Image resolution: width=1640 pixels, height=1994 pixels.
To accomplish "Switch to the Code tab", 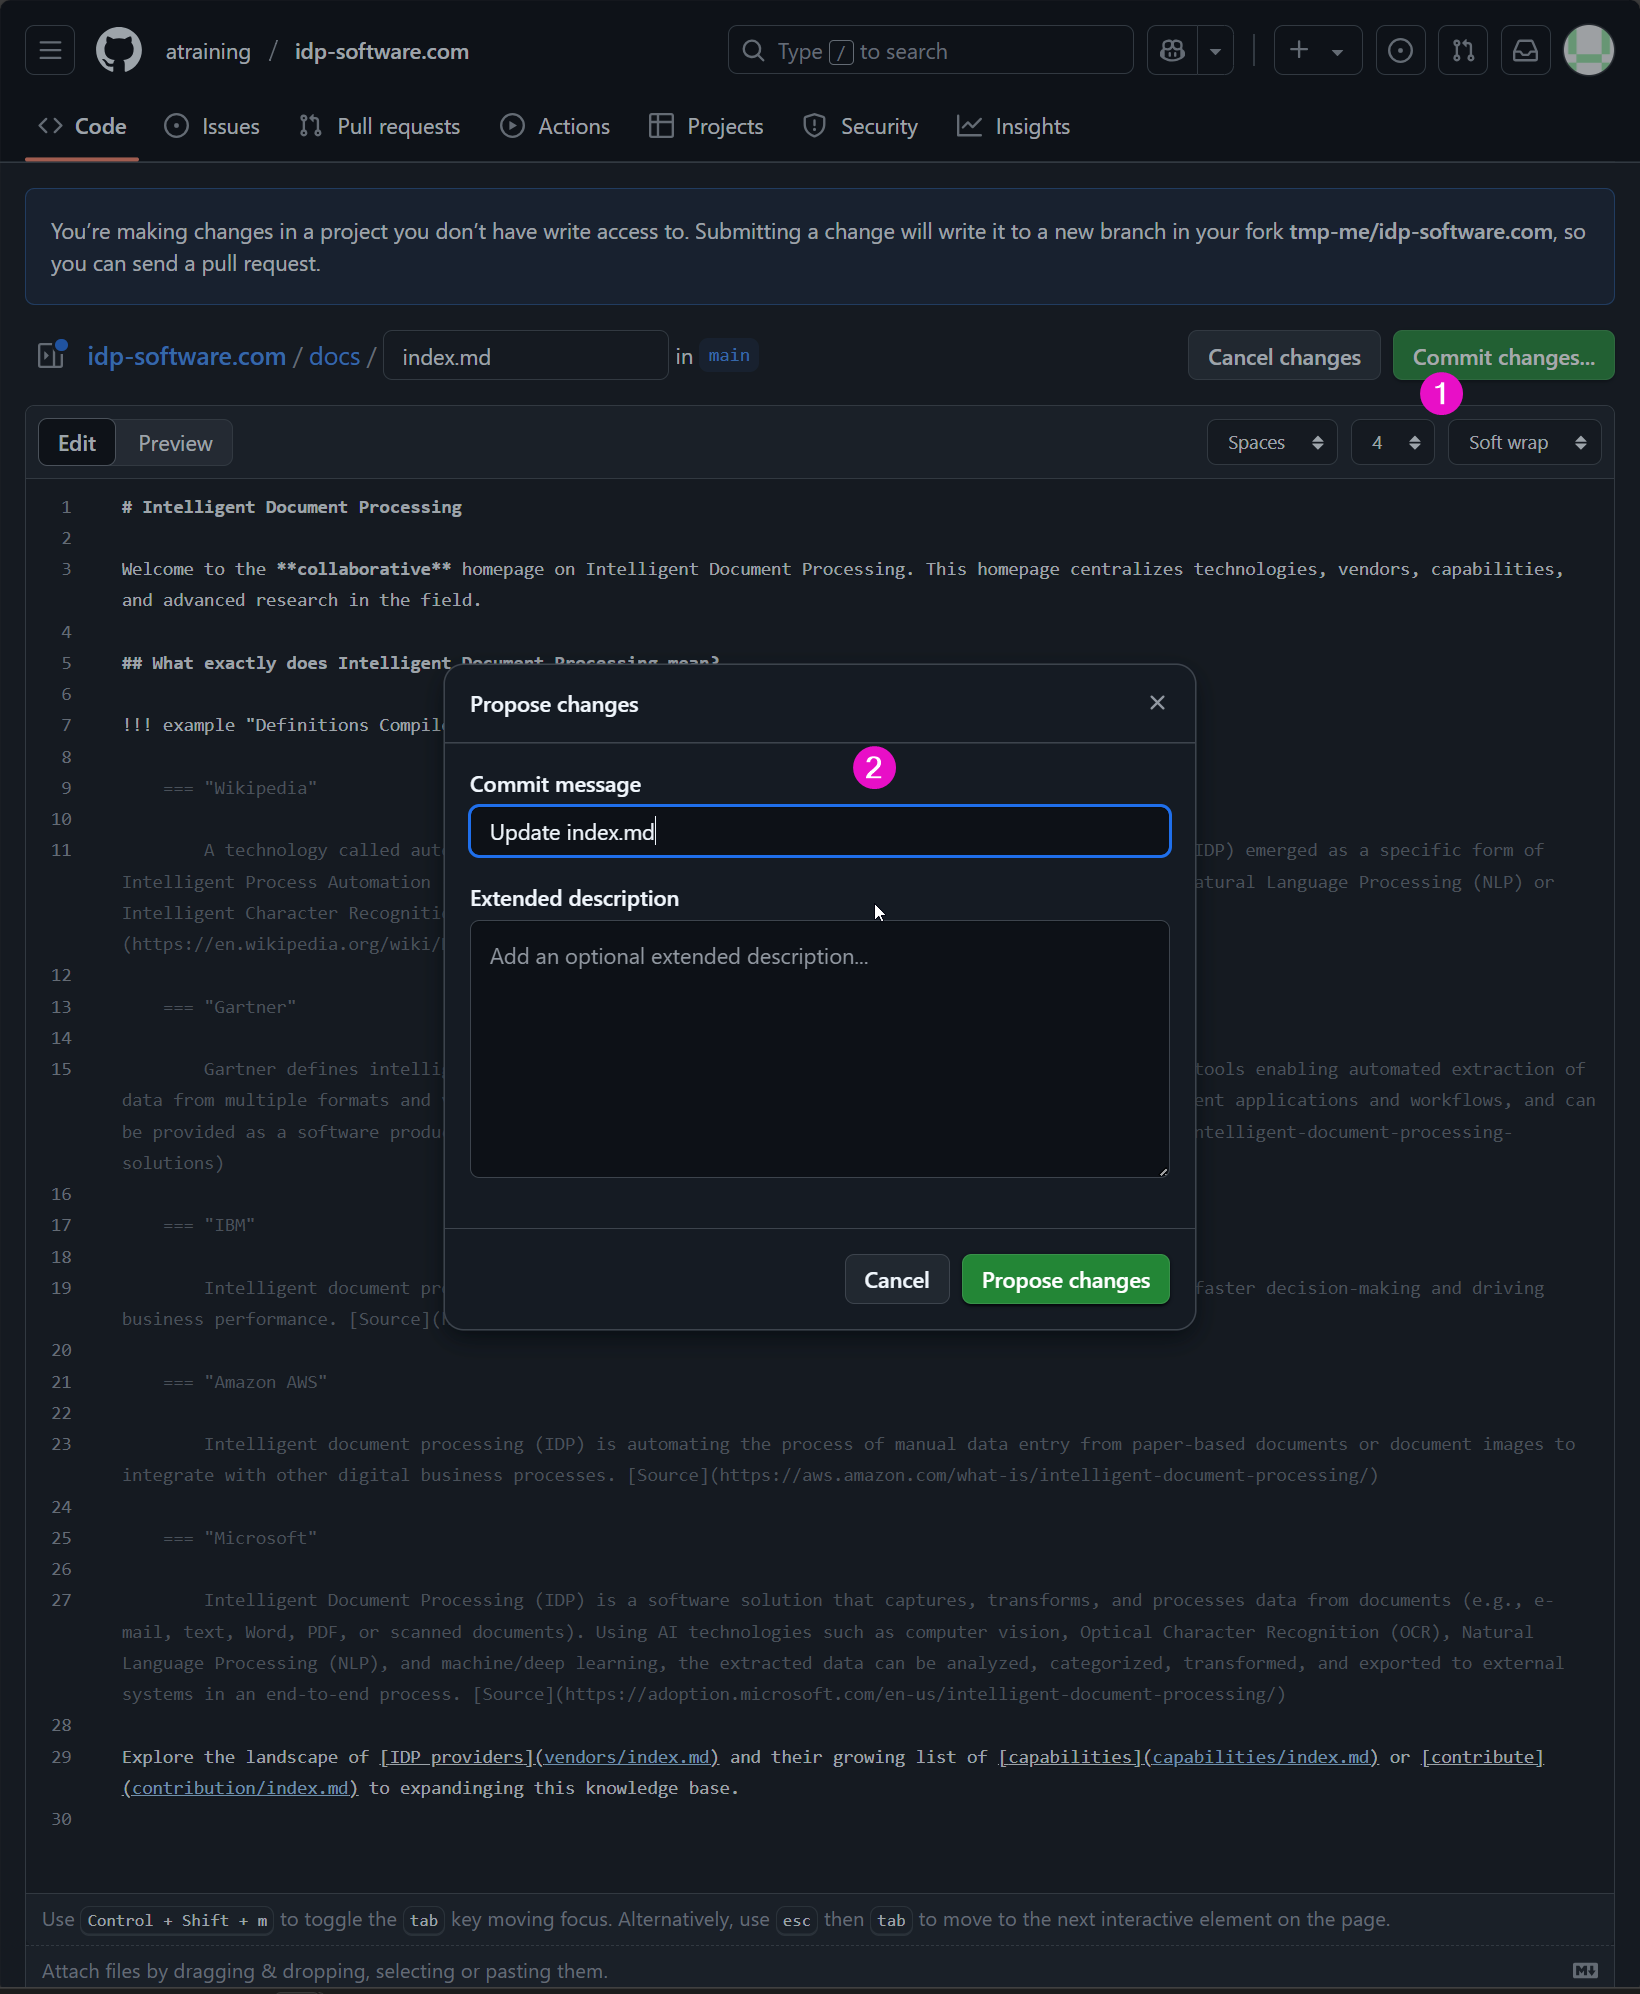I will (82, 126).
